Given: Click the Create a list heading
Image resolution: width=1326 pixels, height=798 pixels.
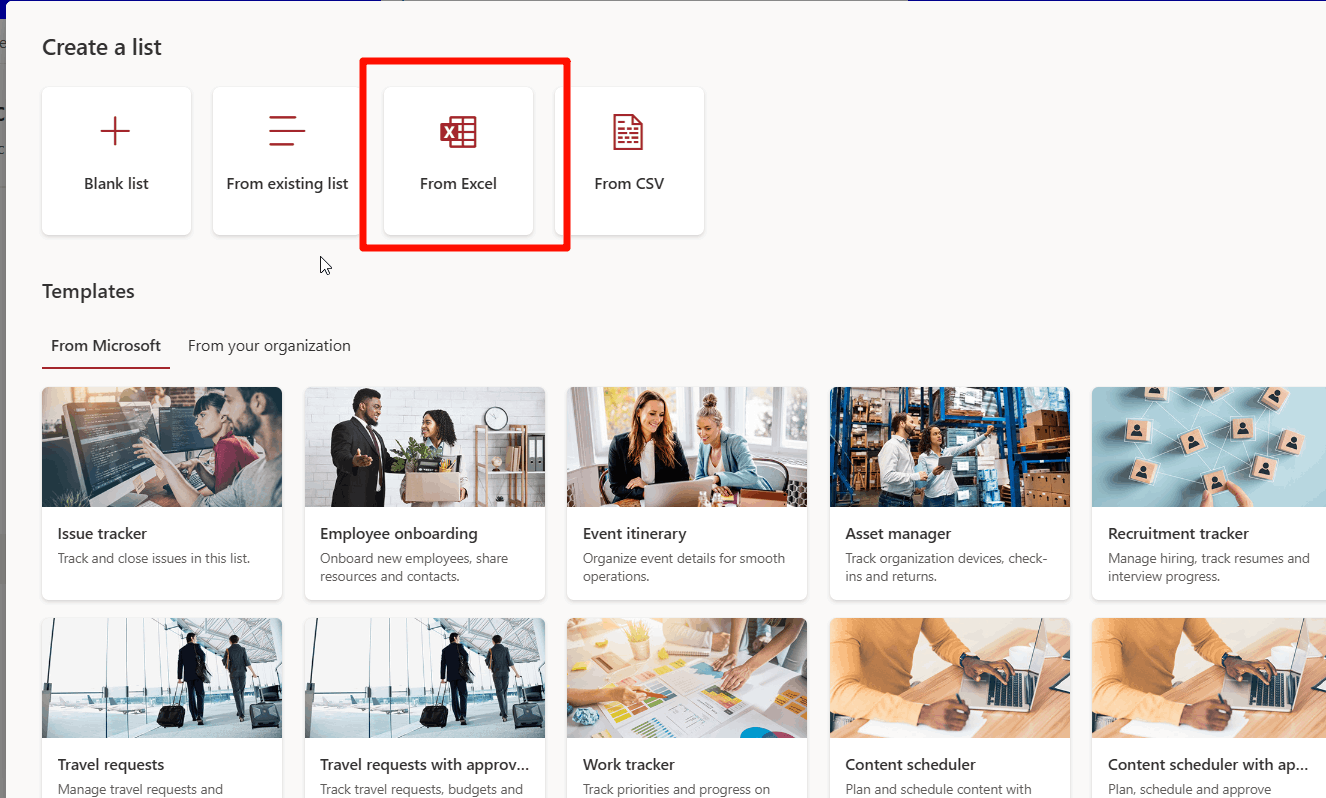Looking at the screenshot, I should click(x=102, y=47).
